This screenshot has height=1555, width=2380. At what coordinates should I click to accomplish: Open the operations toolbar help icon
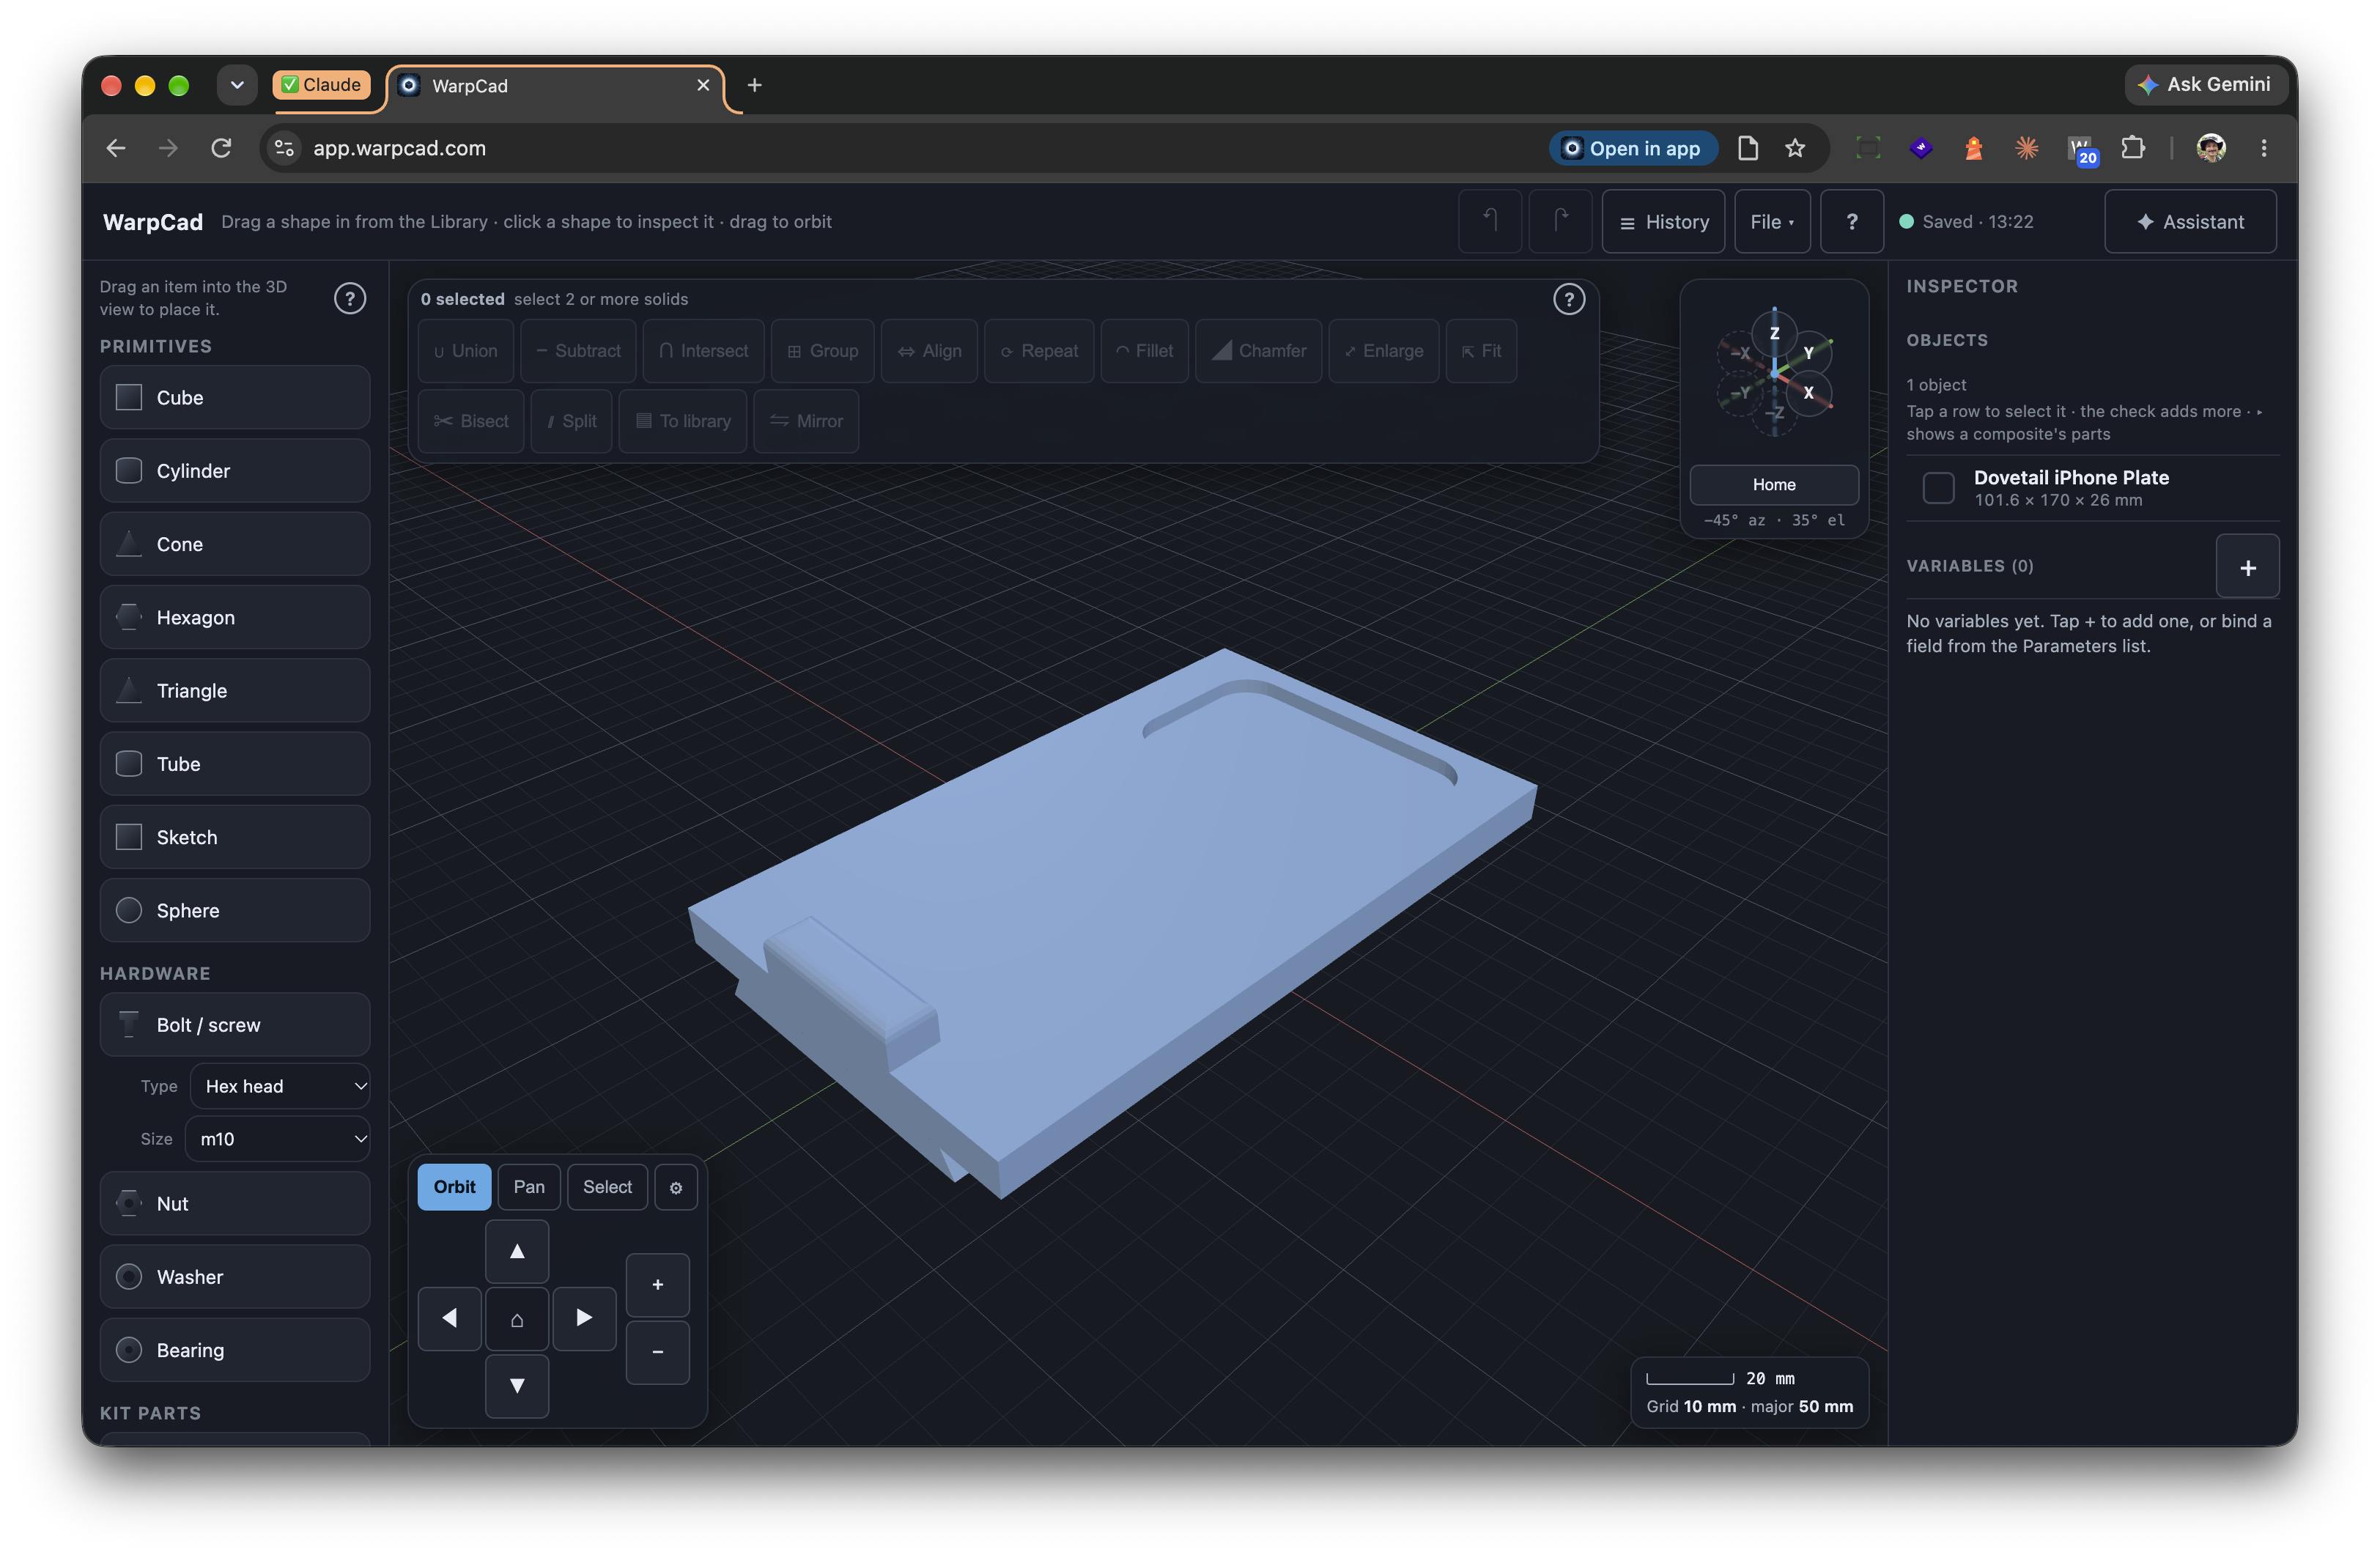point(1568,299)
